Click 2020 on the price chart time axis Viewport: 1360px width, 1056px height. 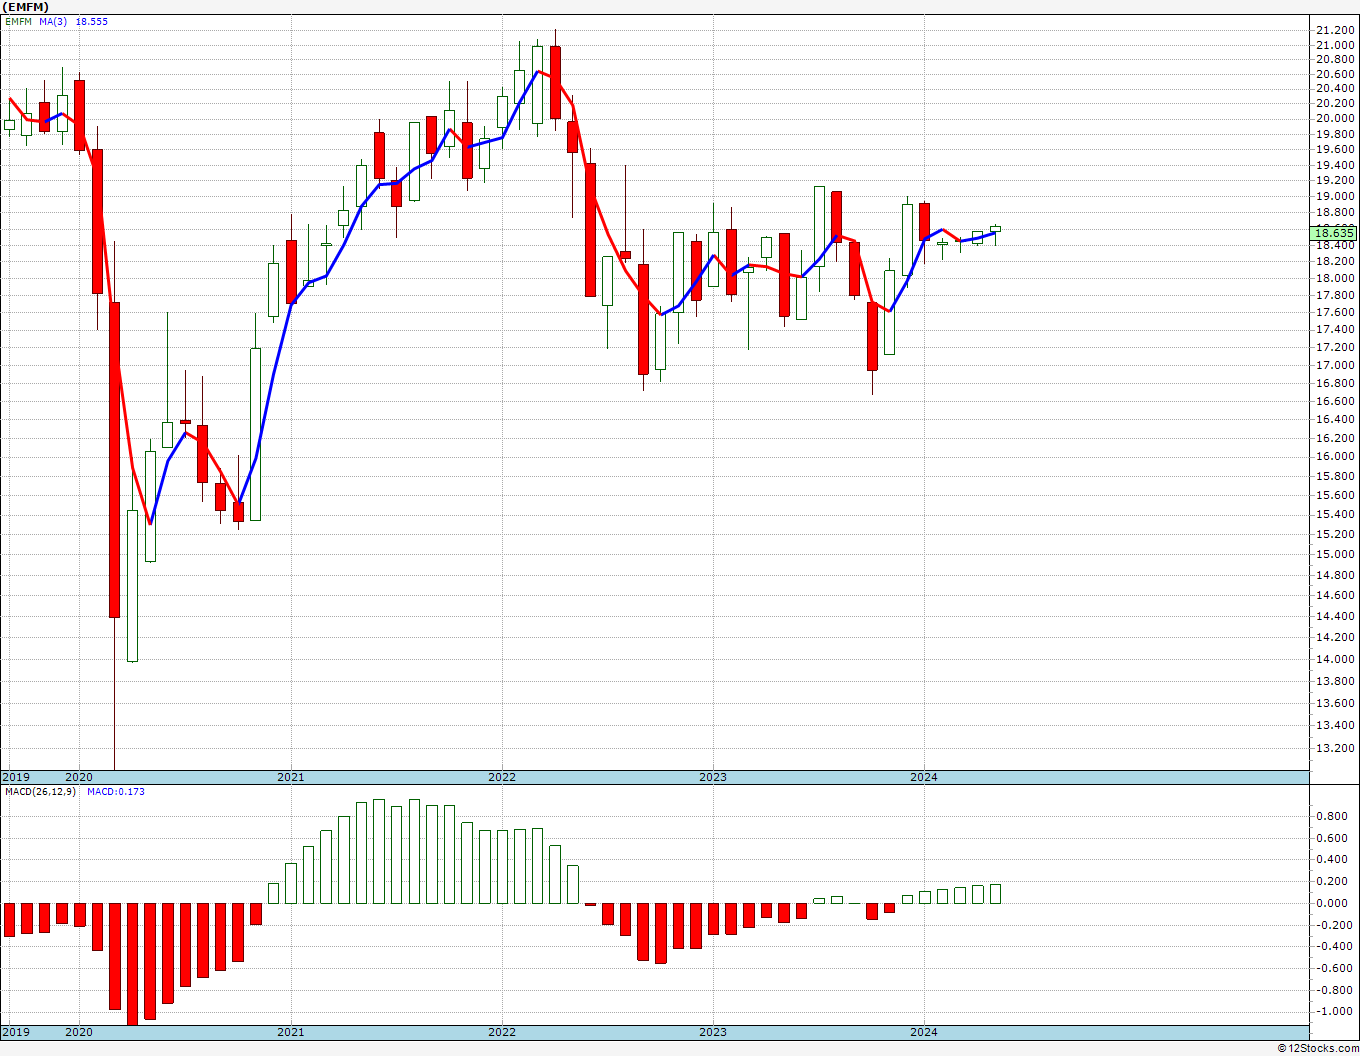point(79,777)
